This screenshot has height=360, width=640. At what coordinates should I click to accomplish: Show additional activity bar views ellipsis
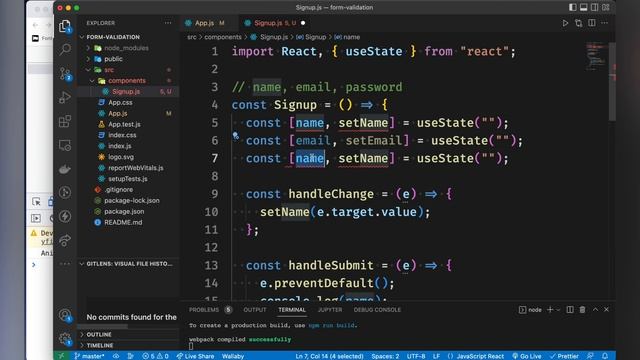[65, 264]
